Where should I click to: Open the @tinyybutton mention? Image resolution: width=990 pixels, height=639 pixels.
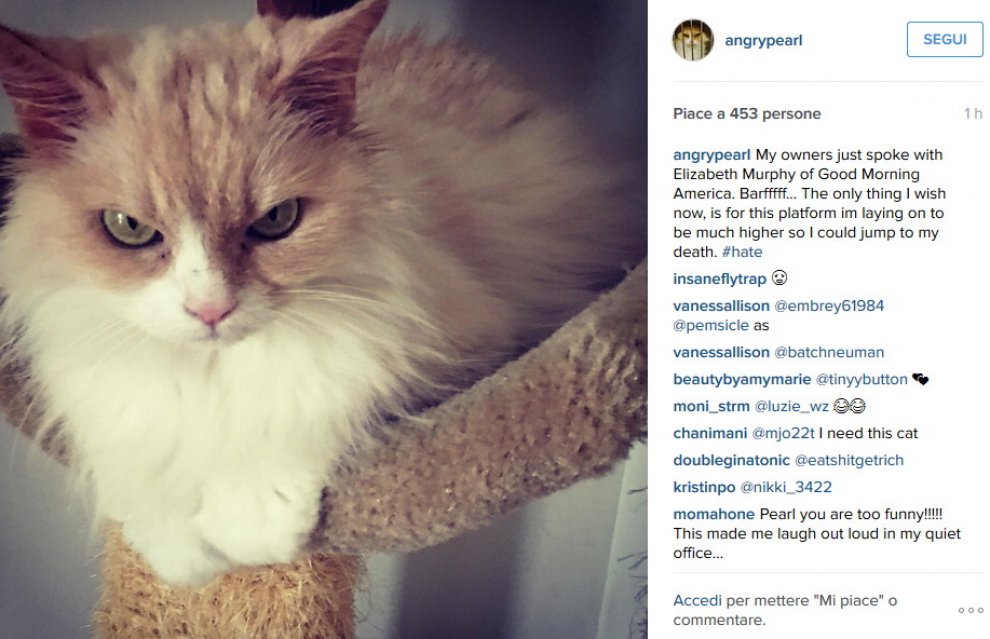862,379
